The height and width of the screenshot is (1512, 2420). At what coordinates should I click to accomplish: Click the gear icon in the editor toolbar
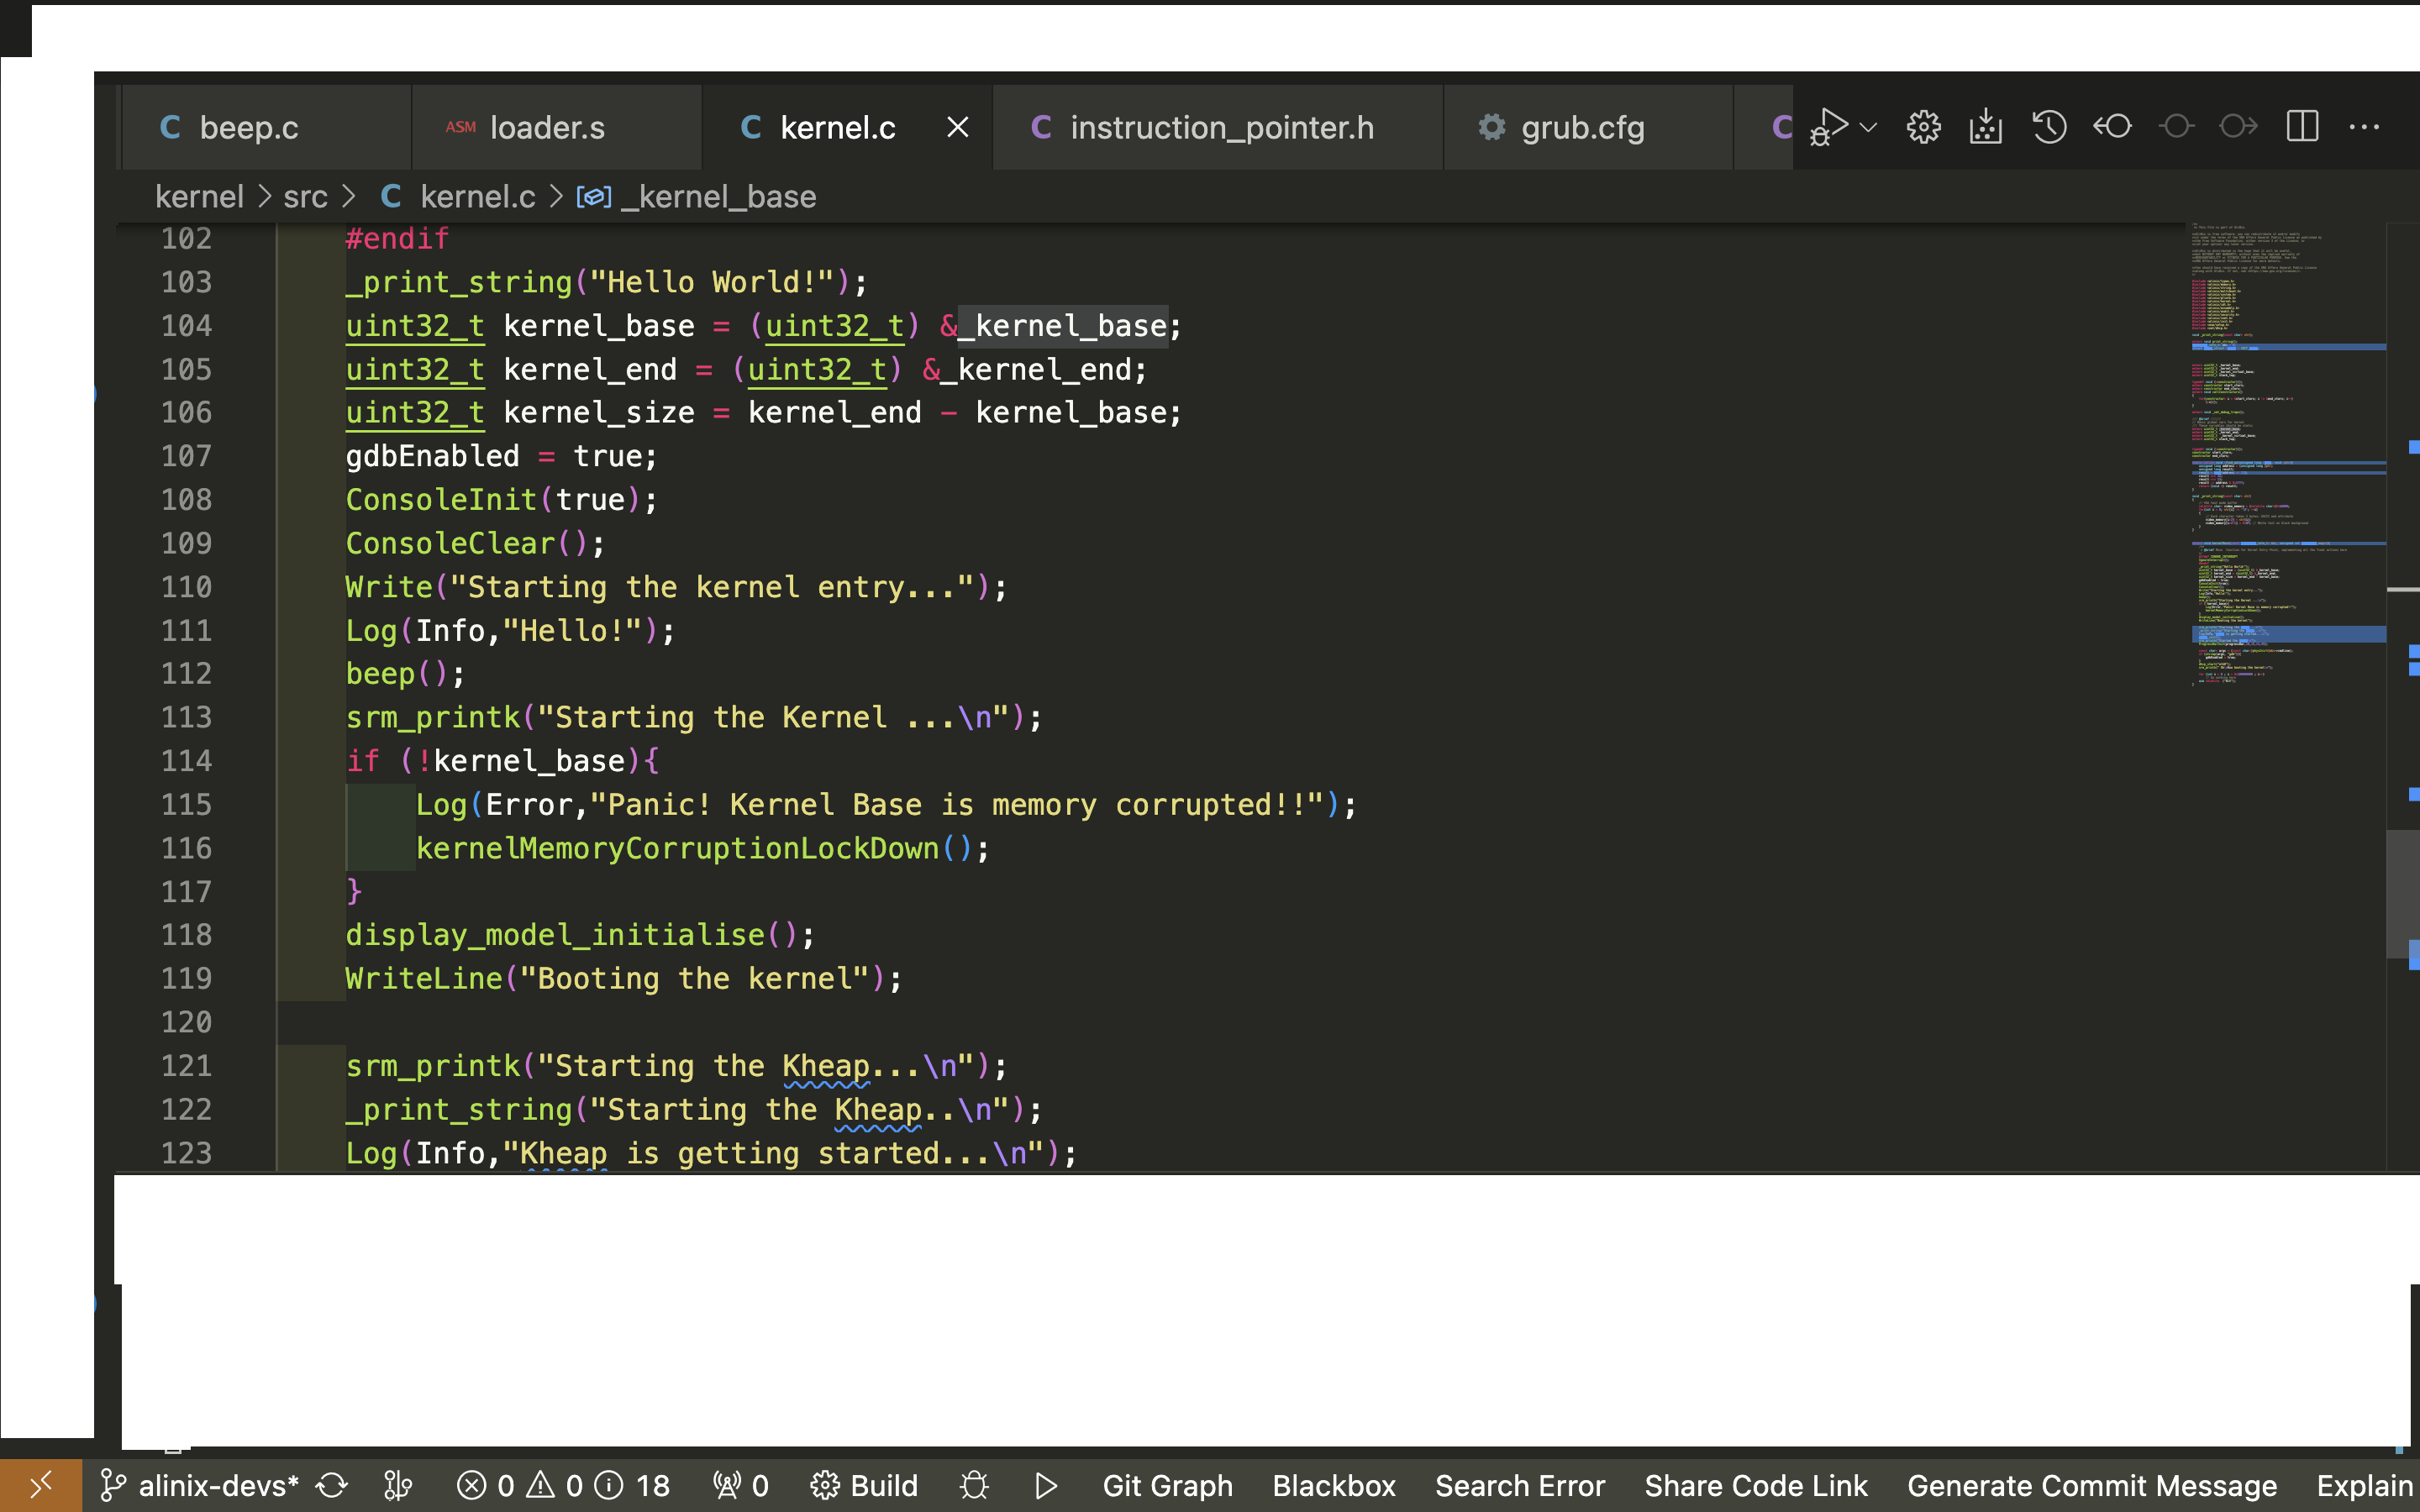click(1923, 127)
